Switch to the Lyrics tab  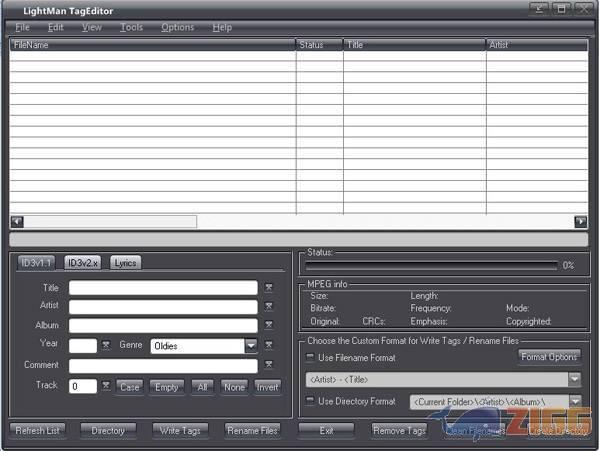(125, 262)
